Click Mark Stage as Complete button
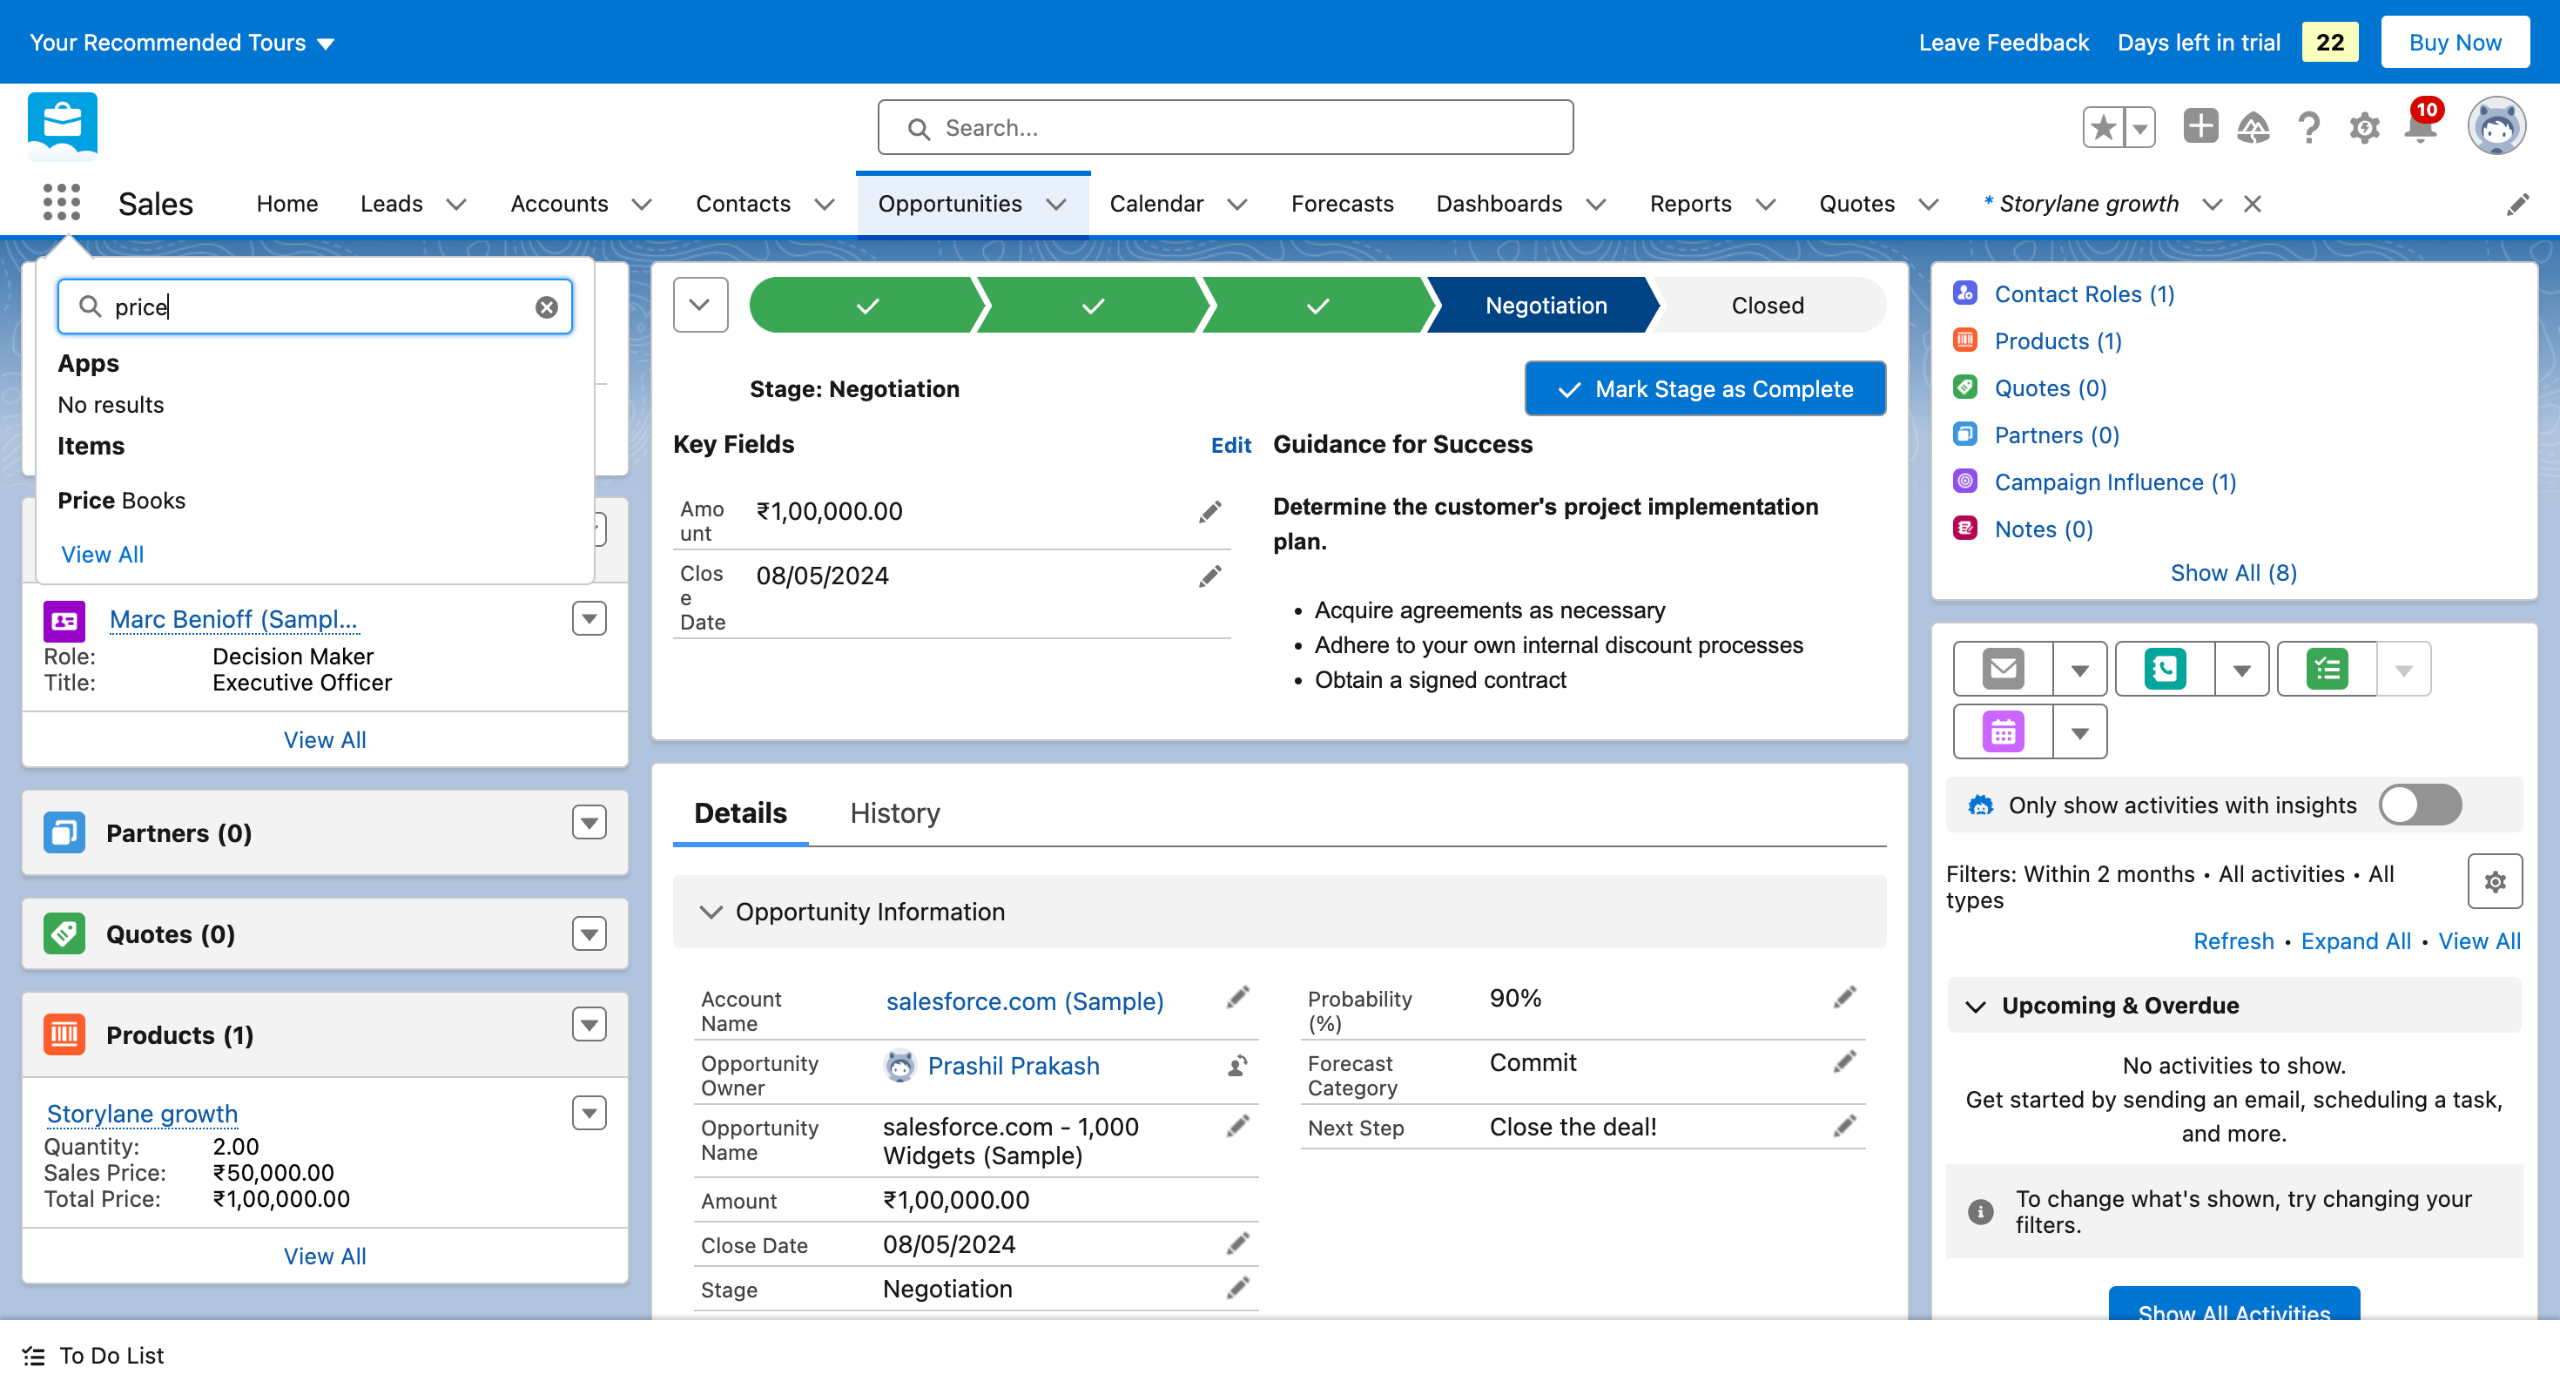Screen dimensions: 2560x1389 click(1704, 389)
